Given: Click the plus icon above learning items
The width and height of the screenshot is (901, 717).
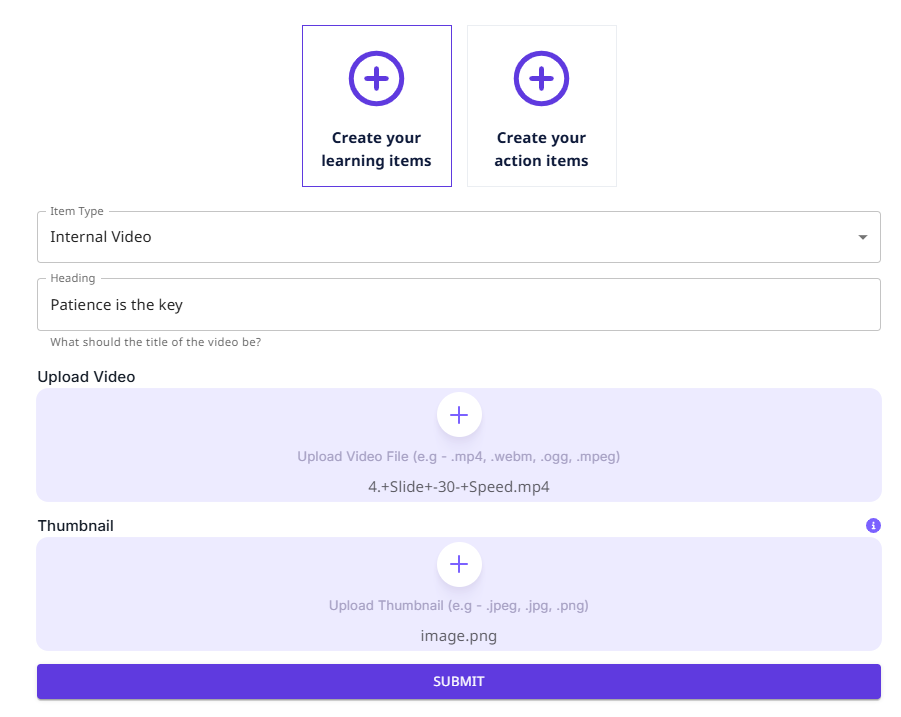Looking at the screenshot, I should tap(376, 77).
